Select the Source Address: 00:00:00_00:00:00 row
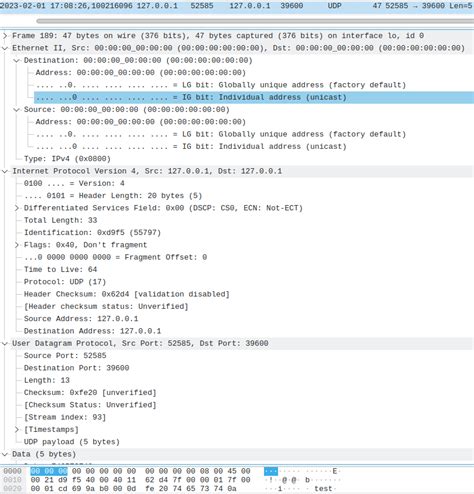 click(x=140, y=122)
